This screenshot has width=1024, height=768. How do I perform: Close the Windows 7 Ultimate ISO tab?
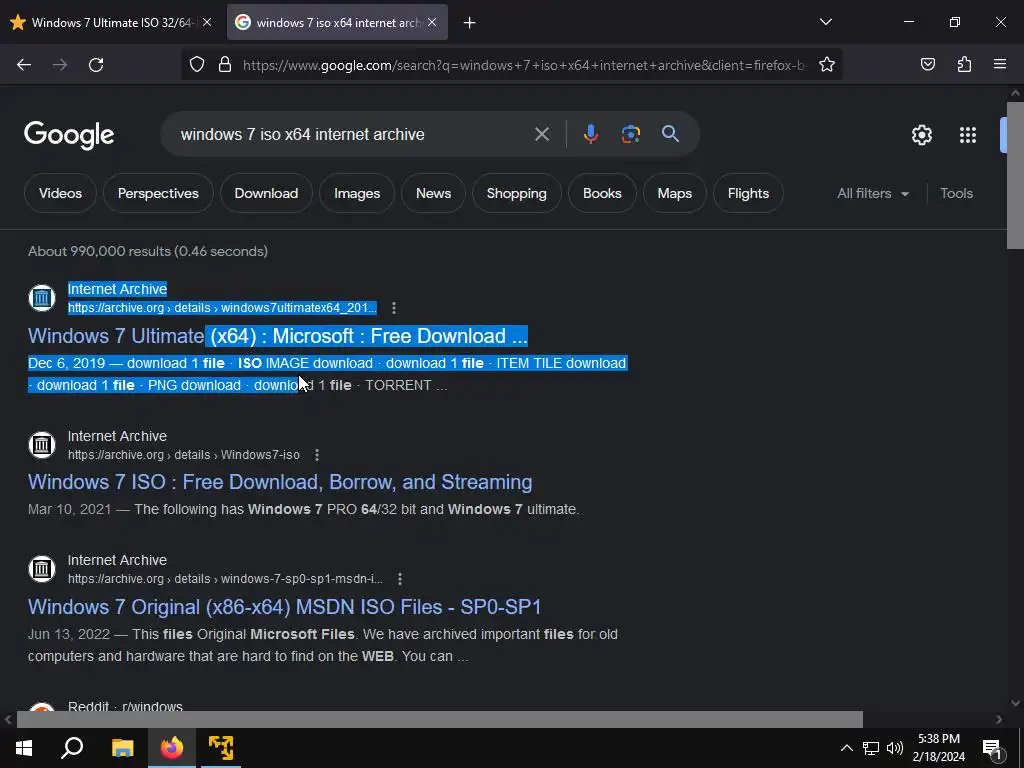207,22
